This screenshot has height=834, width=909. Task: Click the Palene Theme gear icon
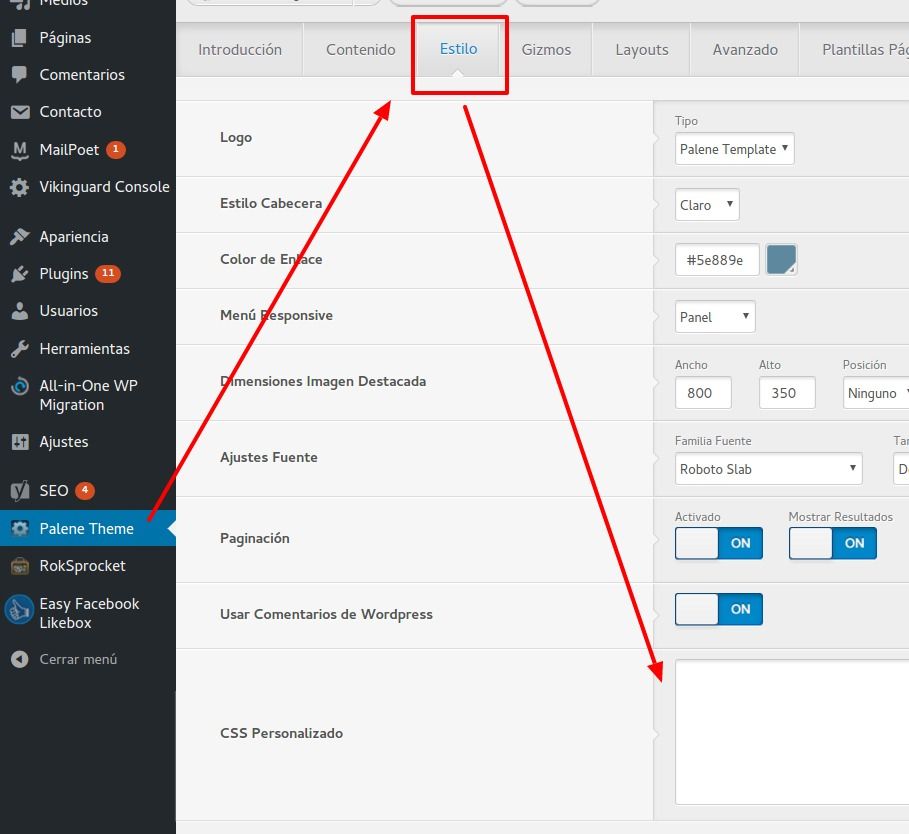(x=19, y=529)
